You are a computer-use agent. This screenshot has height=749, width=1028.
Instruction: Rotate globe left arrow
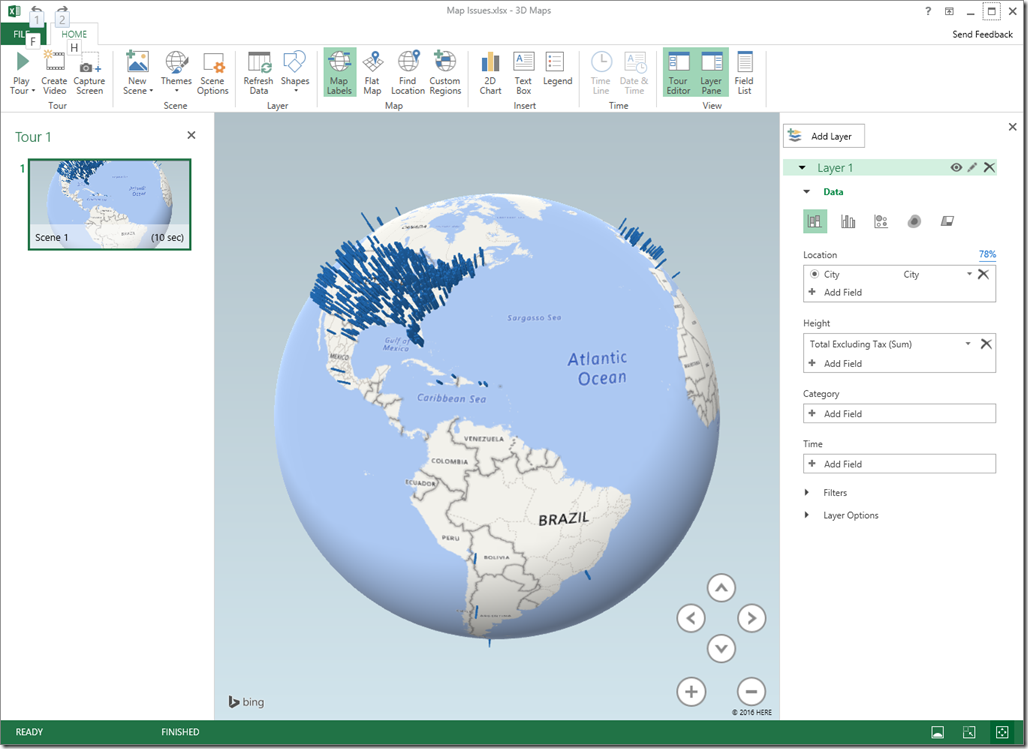691,618
